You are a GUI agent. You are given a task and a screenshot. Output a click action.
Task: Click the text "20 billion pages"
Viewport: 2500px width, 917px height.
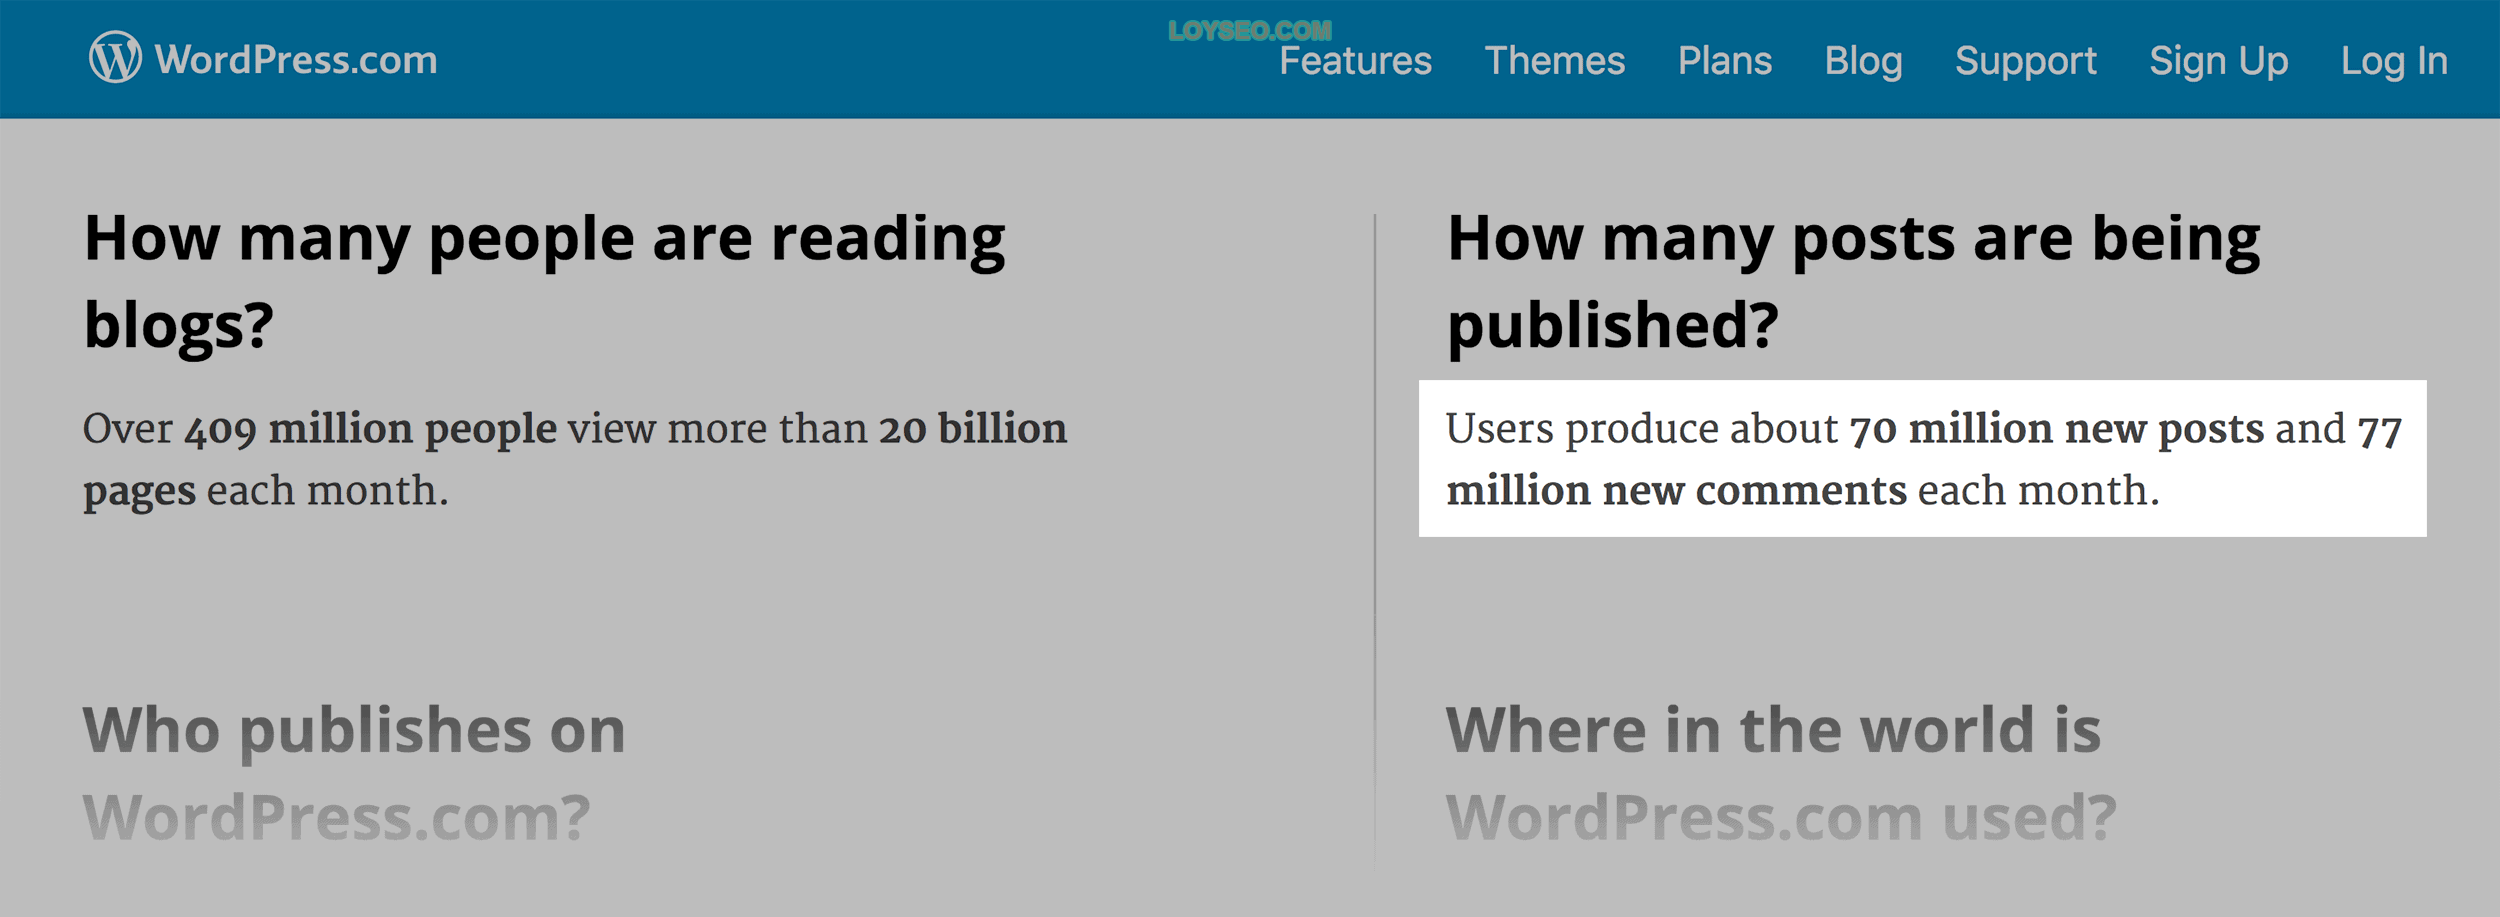[575, 460]
